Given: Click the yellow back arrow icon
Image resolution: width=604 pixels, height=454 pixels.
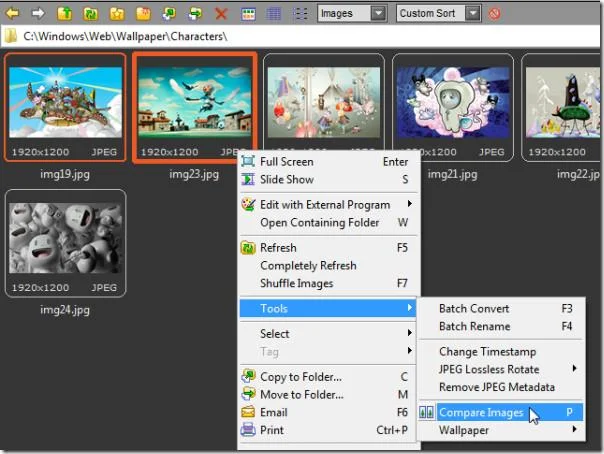Looking at the screenshot, I should [x=12, y=13].
